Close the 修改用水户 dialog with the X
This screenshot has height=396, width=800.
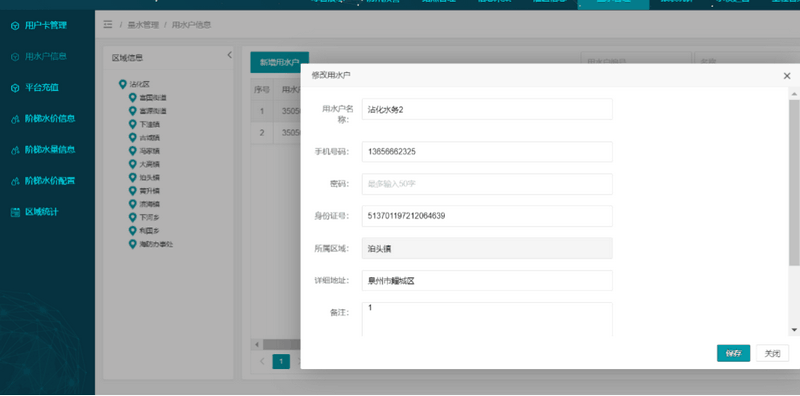pyautogui.click(x=787, y=76)
